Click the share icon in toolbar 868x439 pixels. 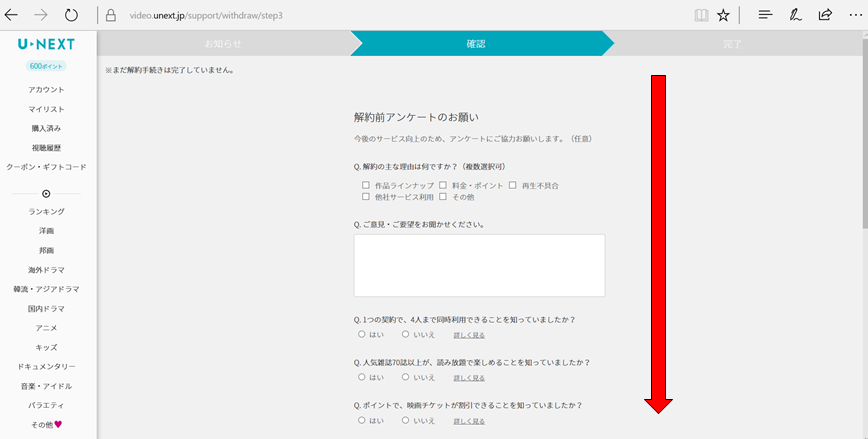[825, 15]
